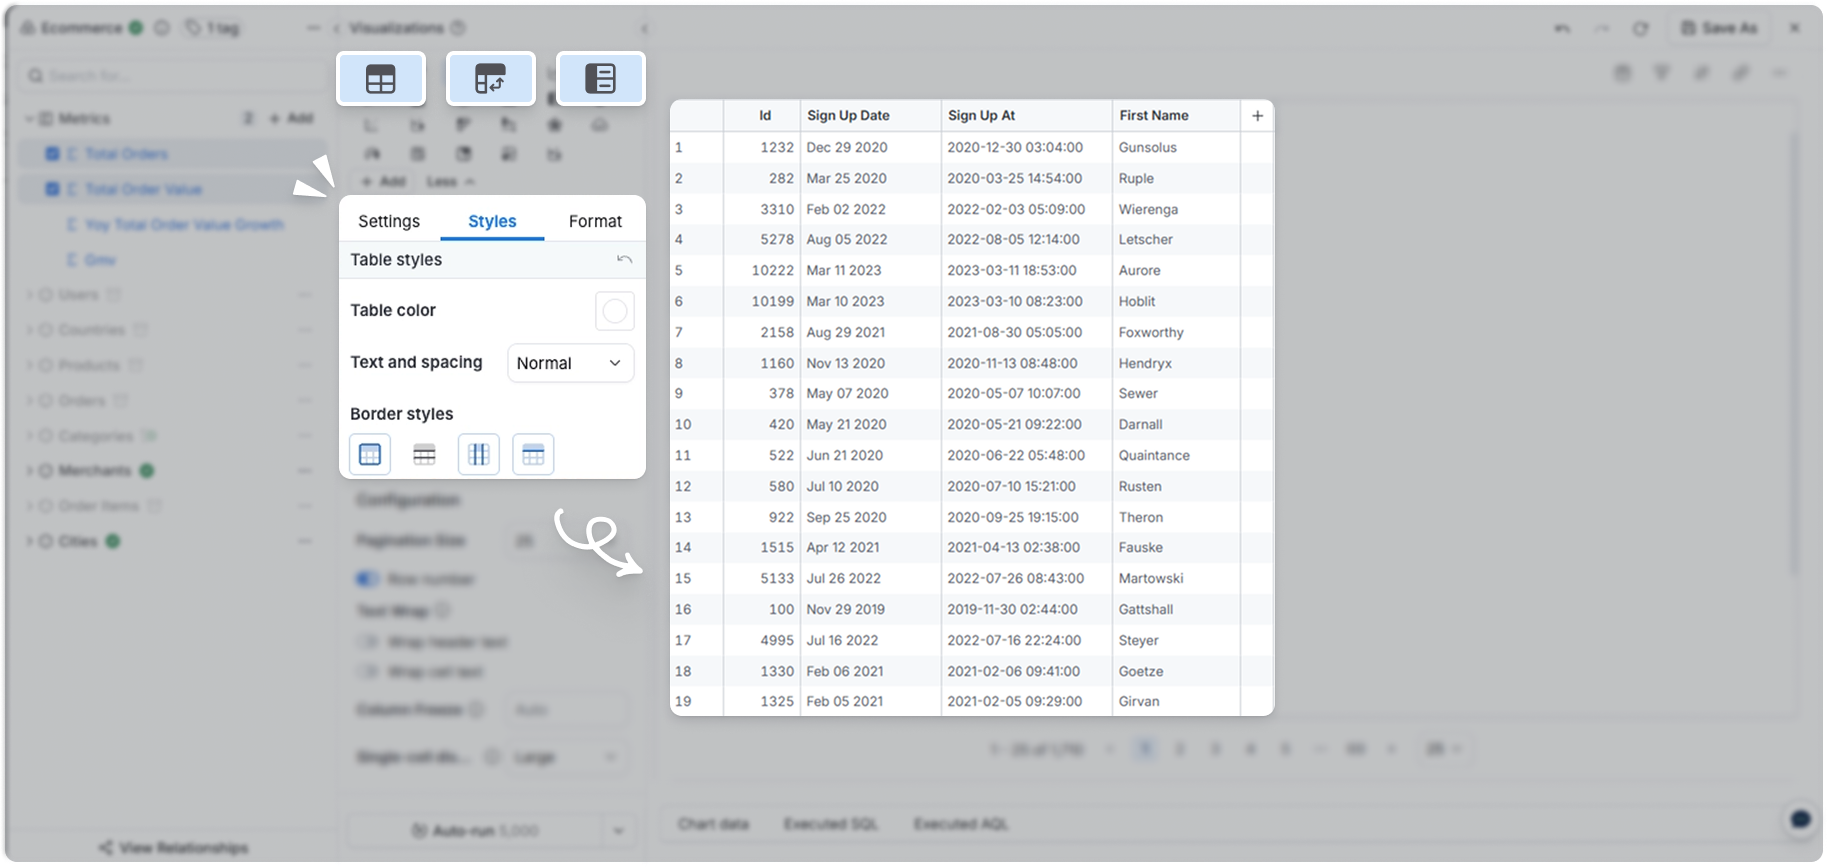Open the Ecommerce dataset ellipsis menu

313,28
